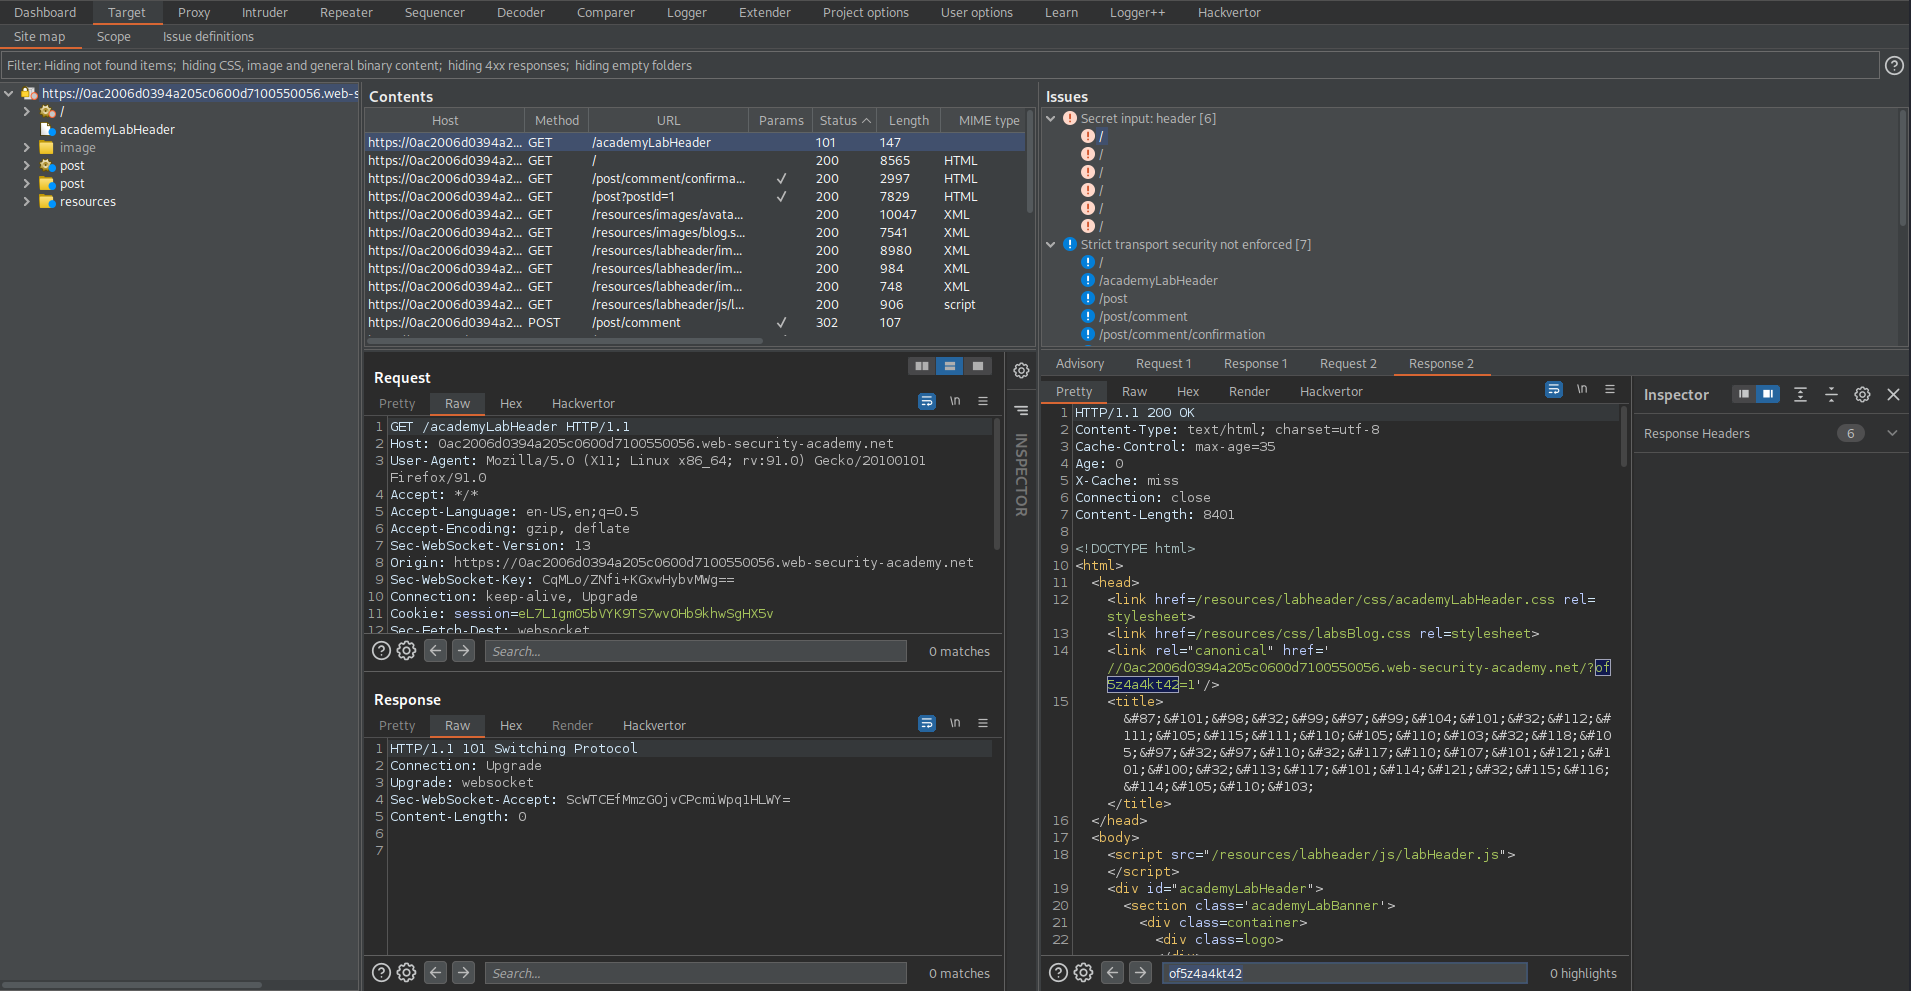Open Inspector settings gear
The height and width of the screenshot is (991, 1911).
pos(1862,394)
